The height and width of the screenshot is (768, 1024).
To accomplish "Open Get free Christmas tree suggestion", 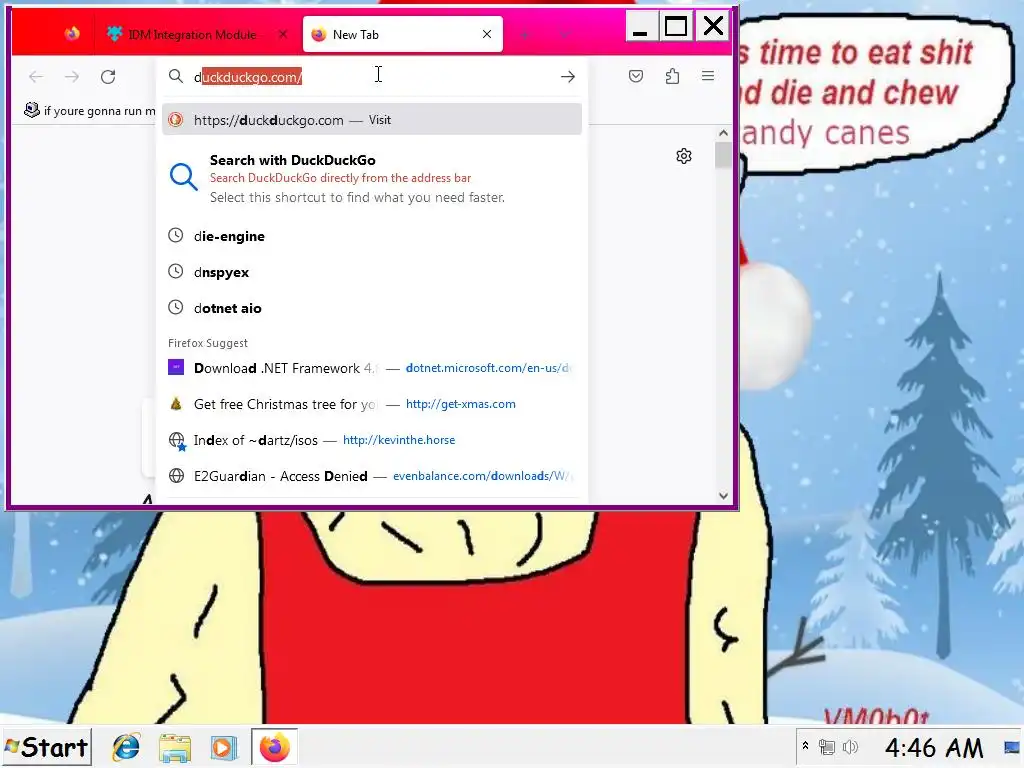I will tap(372, 404).
